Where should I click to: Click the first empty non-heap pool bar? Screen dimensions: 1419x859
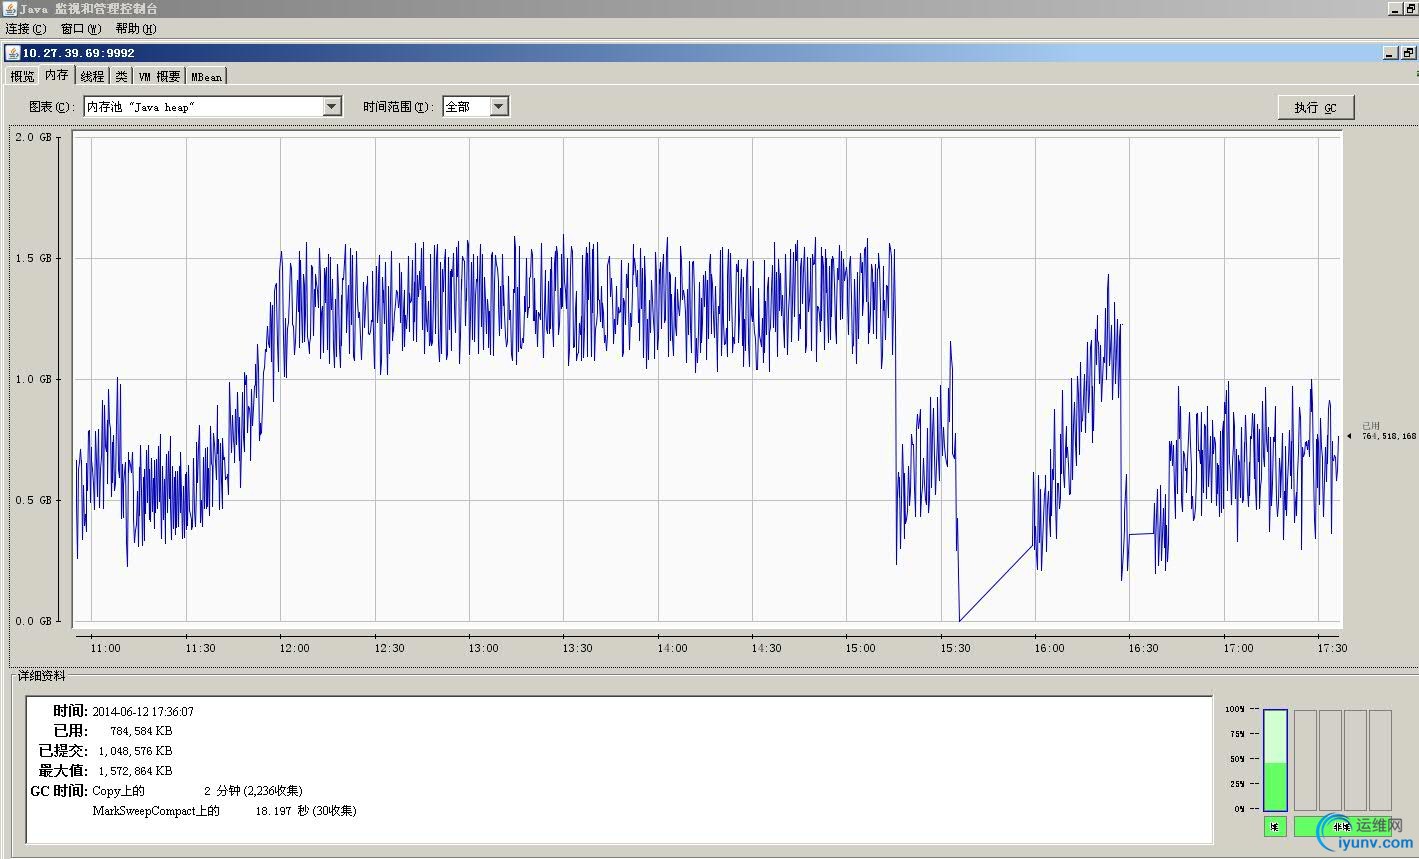(x=1306, y=760)
